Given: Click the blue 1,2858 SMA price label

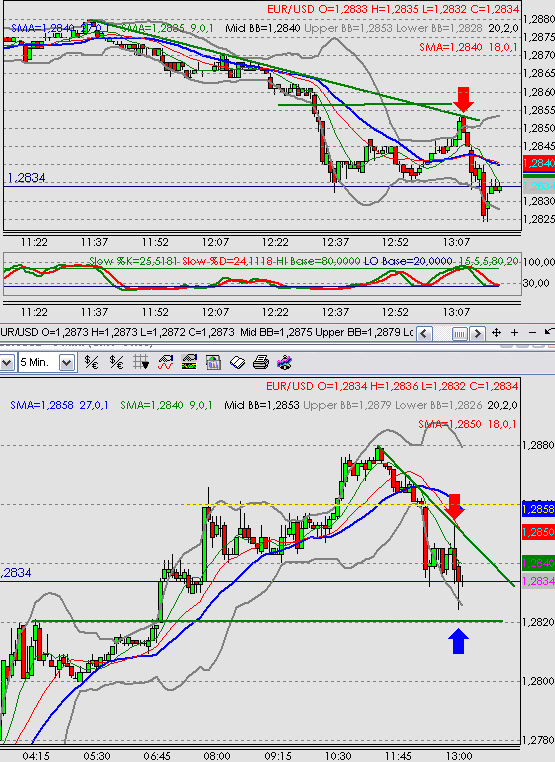Looking at the screenshot, I should [538, 509].
